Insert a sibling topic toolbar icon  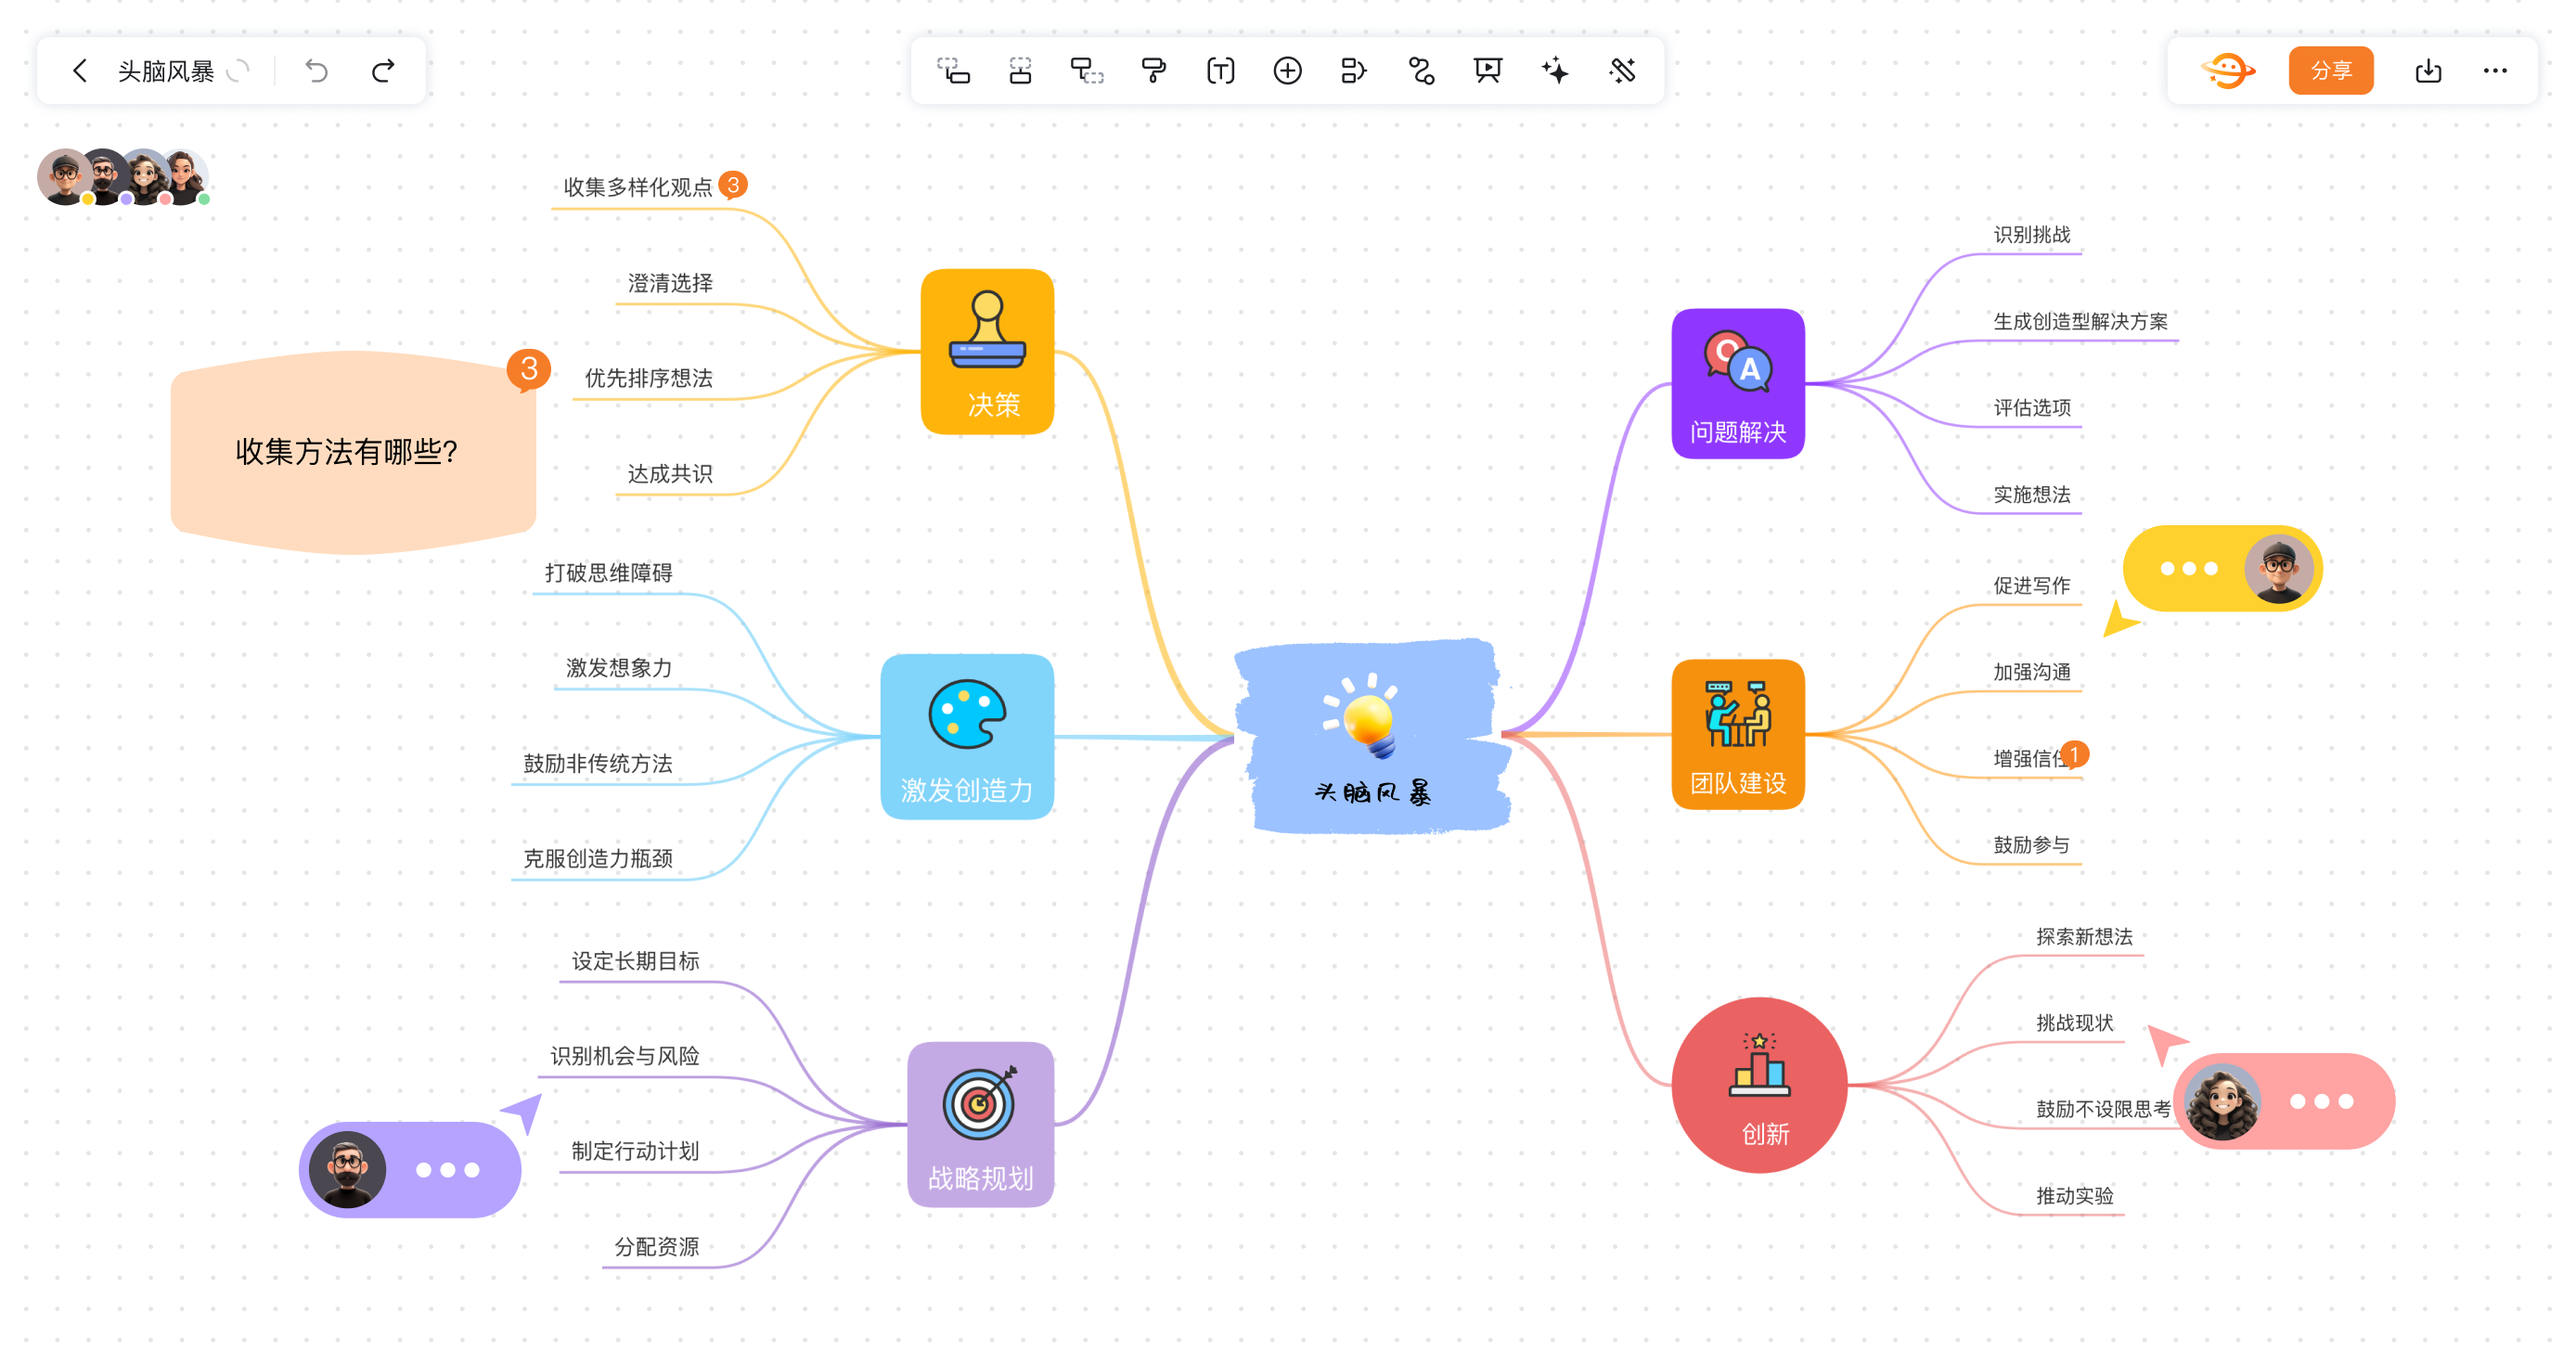[x=1020, y=71]
